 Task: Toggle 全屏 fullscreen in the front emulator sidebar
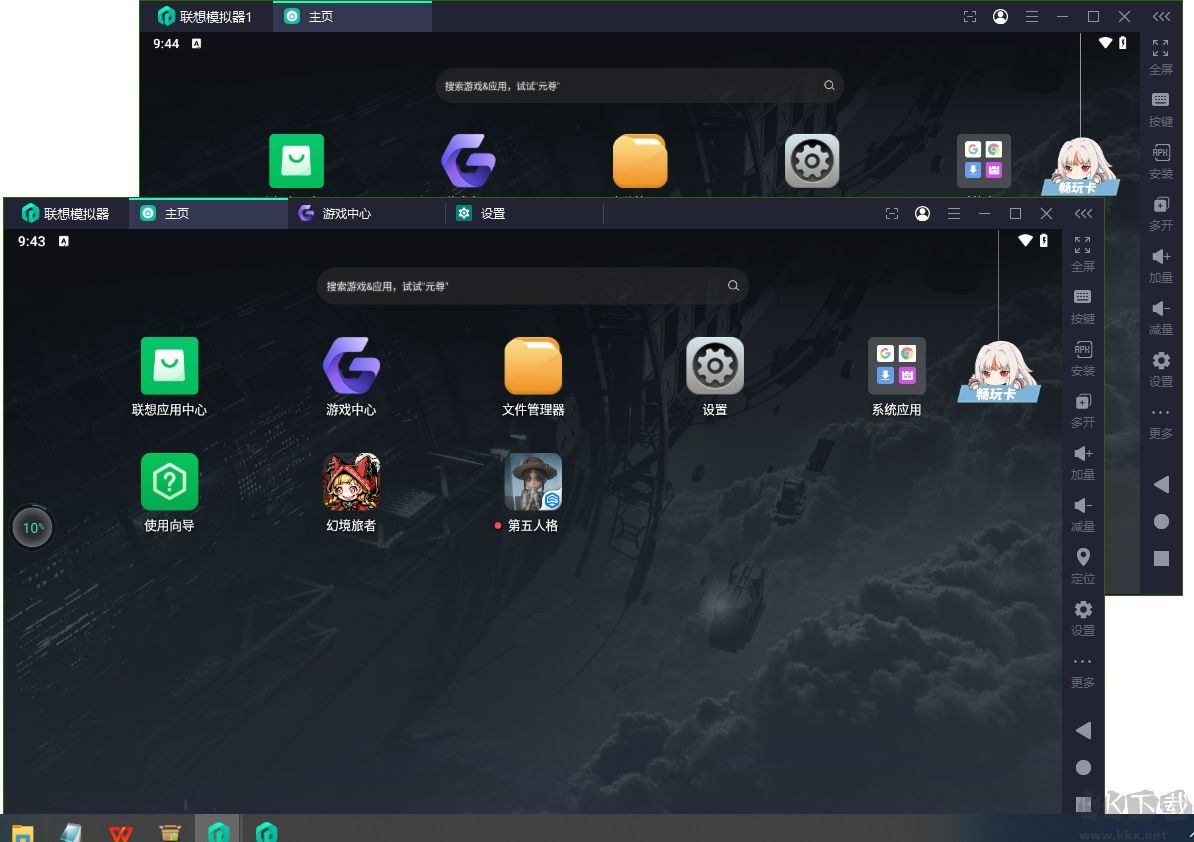coord(1083,252)
